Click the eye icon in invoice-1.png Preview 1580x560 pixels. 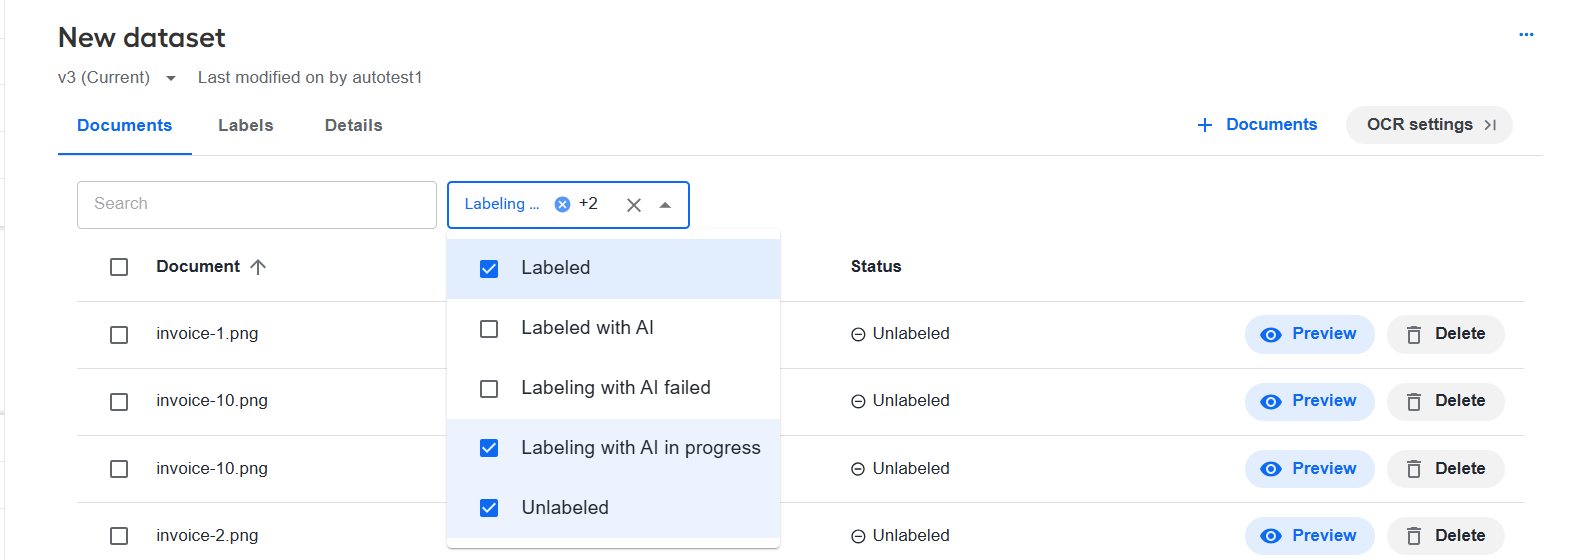pos(1271,335)
